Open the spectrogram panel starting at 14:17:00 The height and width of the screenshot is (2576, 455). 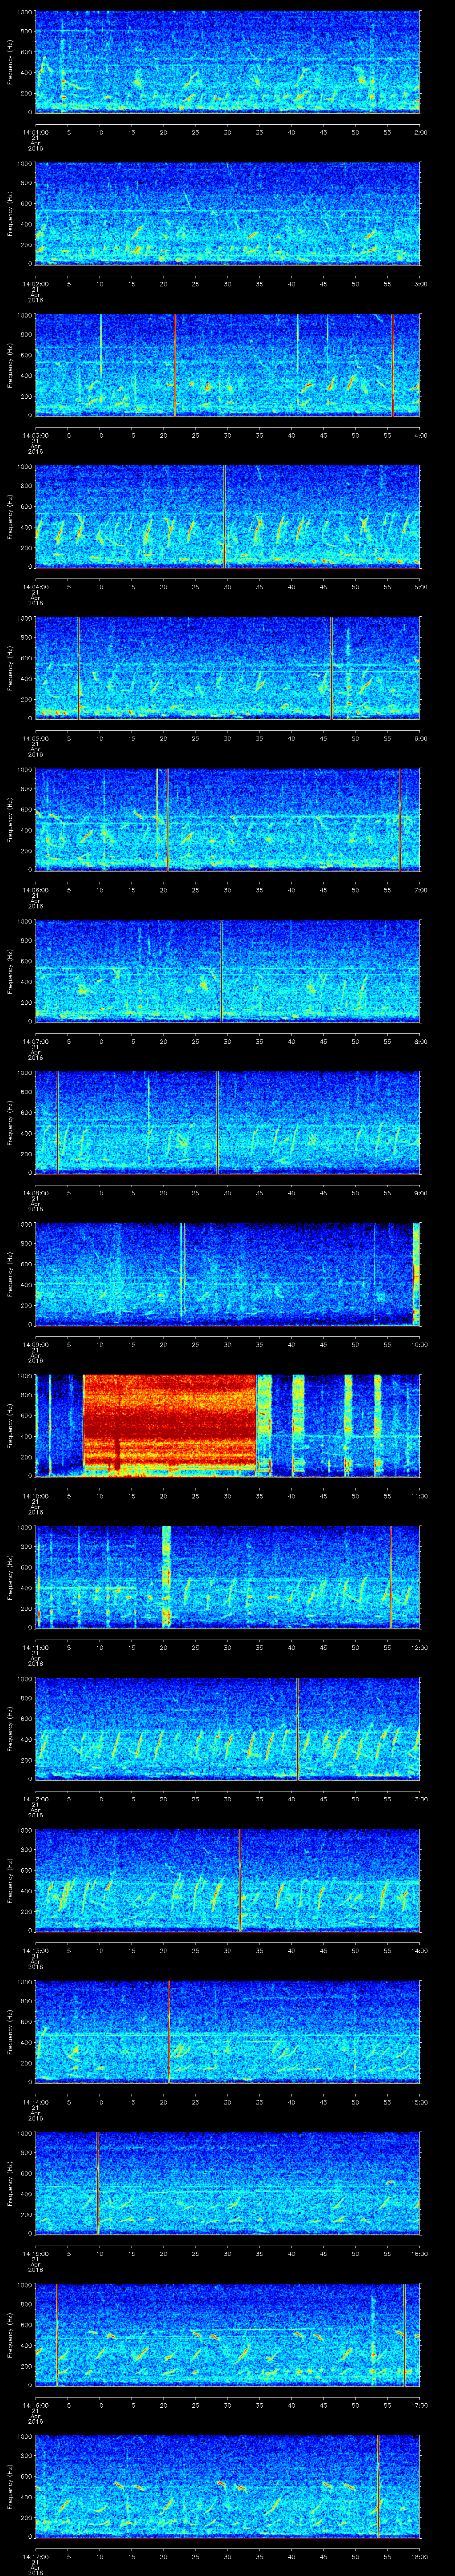228,2488
